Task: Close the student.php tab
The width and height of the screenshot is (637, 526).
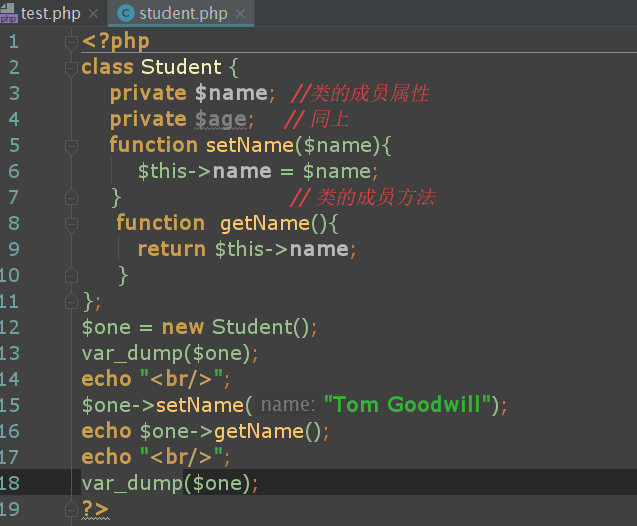Action: [240, 14]
